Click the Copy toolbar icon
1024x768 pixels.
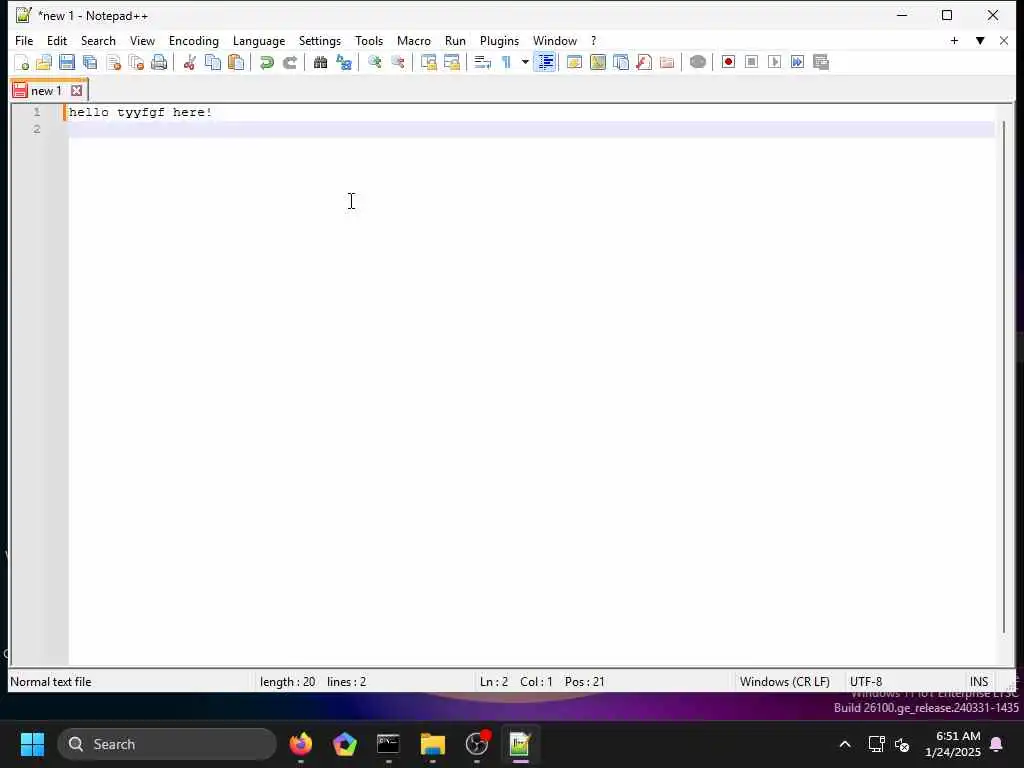pos(213,62)
